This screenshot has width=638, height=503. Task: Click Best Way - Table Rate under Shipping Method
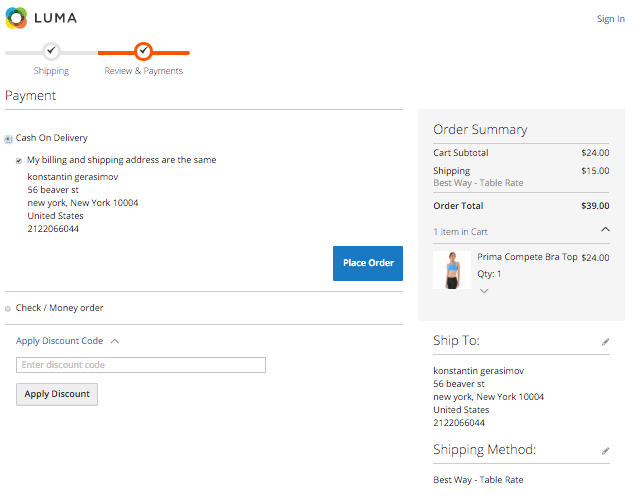coord(478,480)
